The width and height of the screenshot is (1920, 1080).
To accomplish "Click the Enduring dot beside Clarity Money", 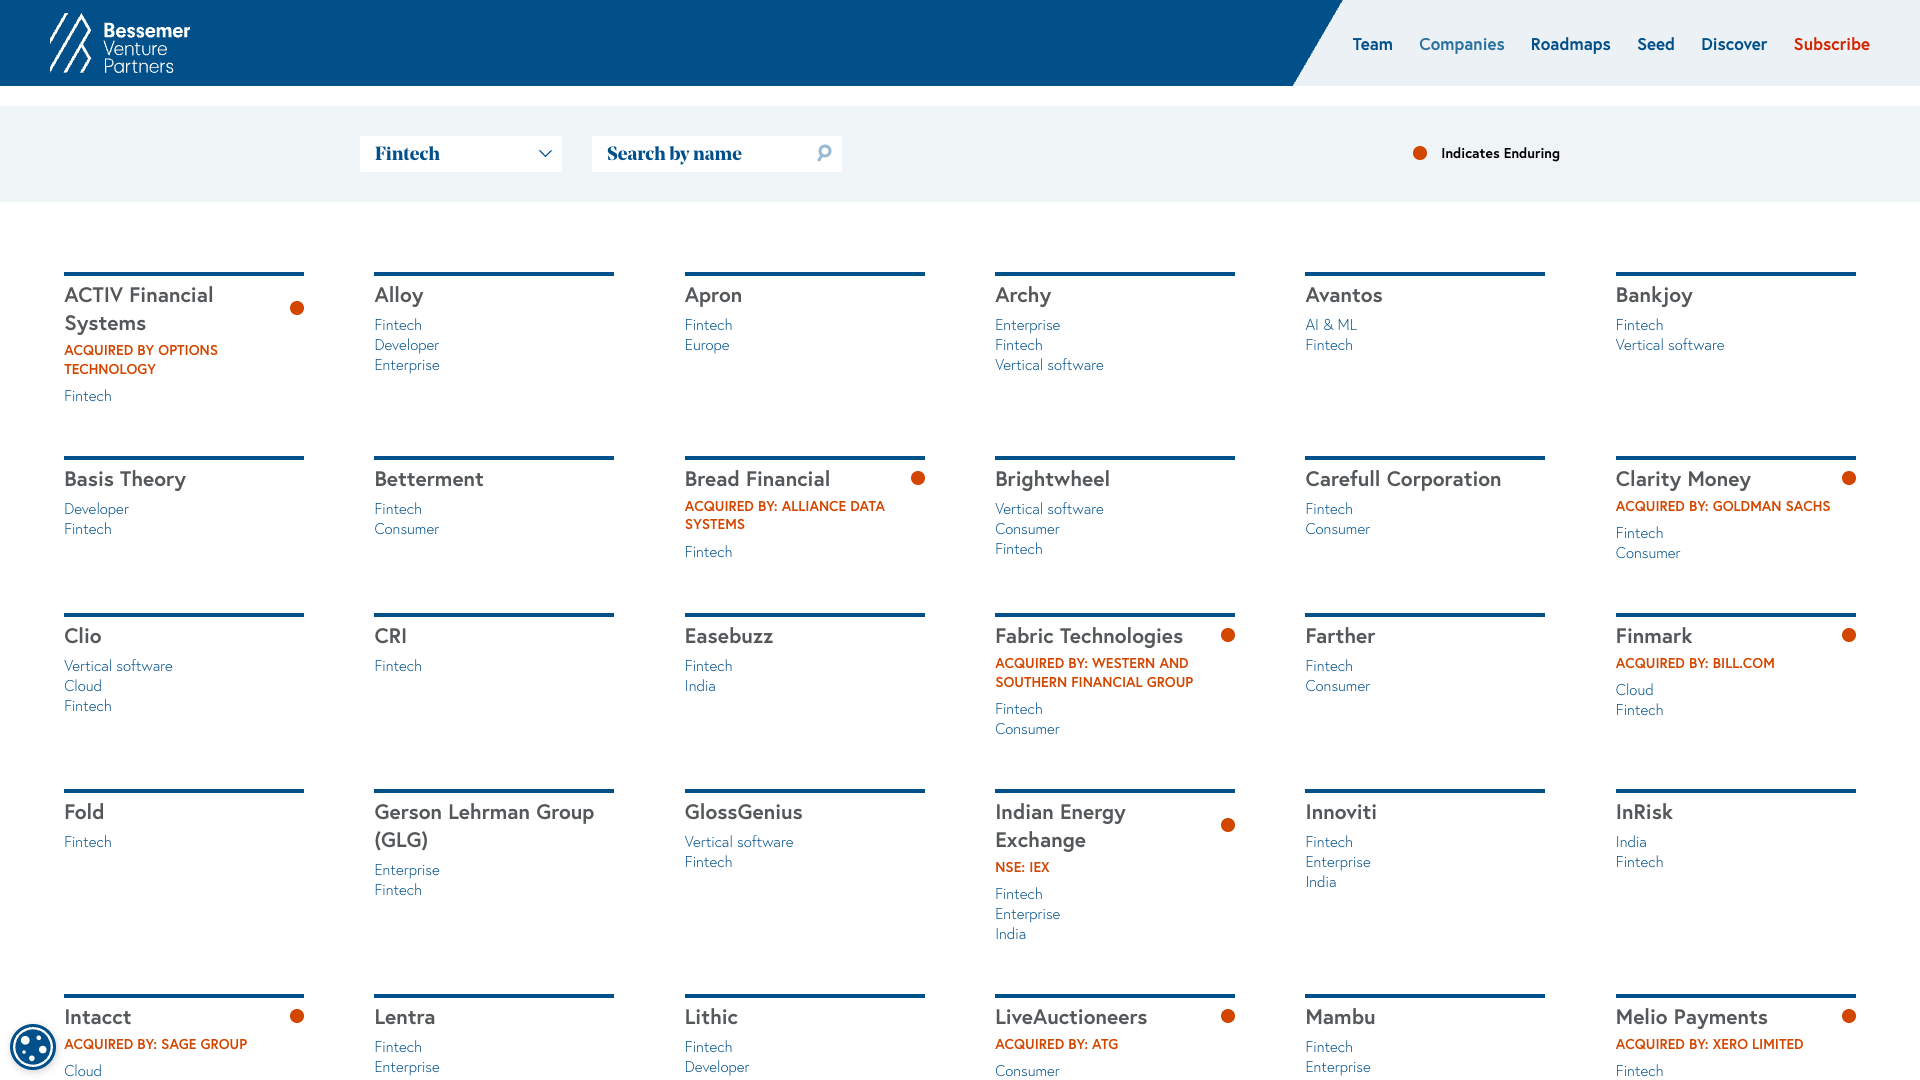I will pyautogui.click(x=1848, y=478).
